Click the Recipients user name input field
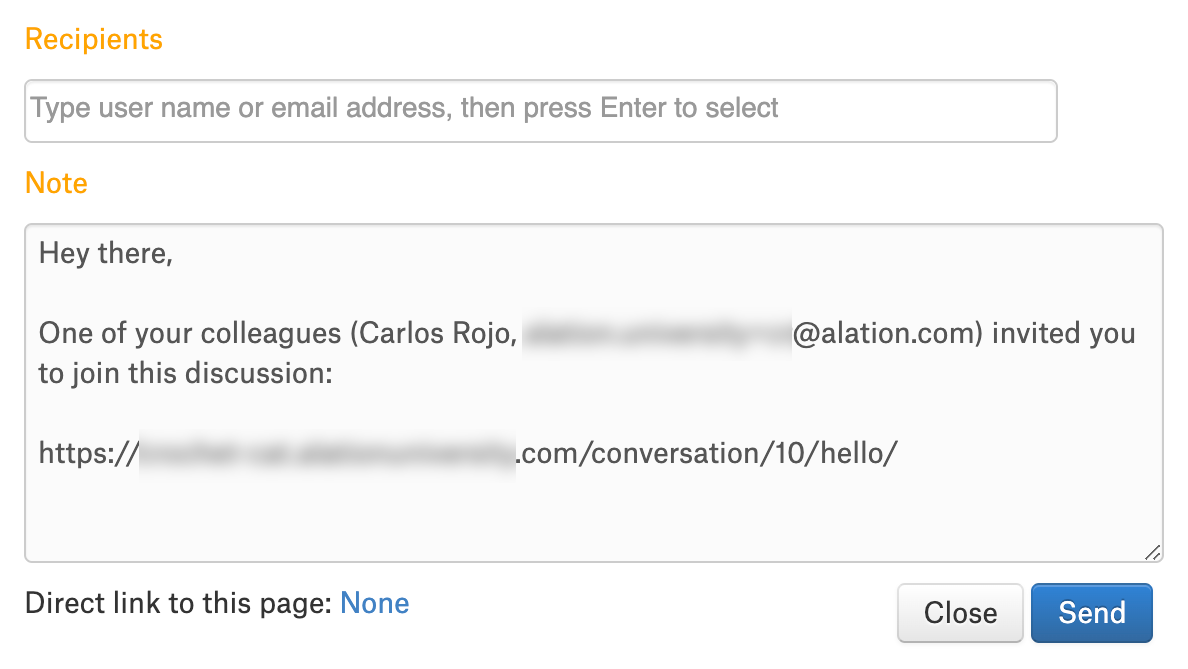Image resolution: width=1188 pixels, height=669 pixels. (x=540, y=111)
